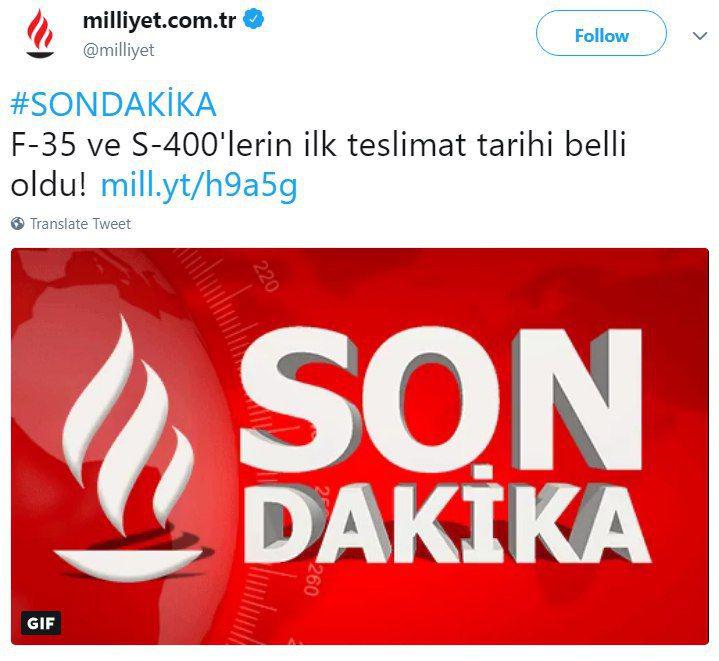Click the F-35 ve S-400 tweet text
This screenshot has height=661, width=719.
[x=318, y=145]
